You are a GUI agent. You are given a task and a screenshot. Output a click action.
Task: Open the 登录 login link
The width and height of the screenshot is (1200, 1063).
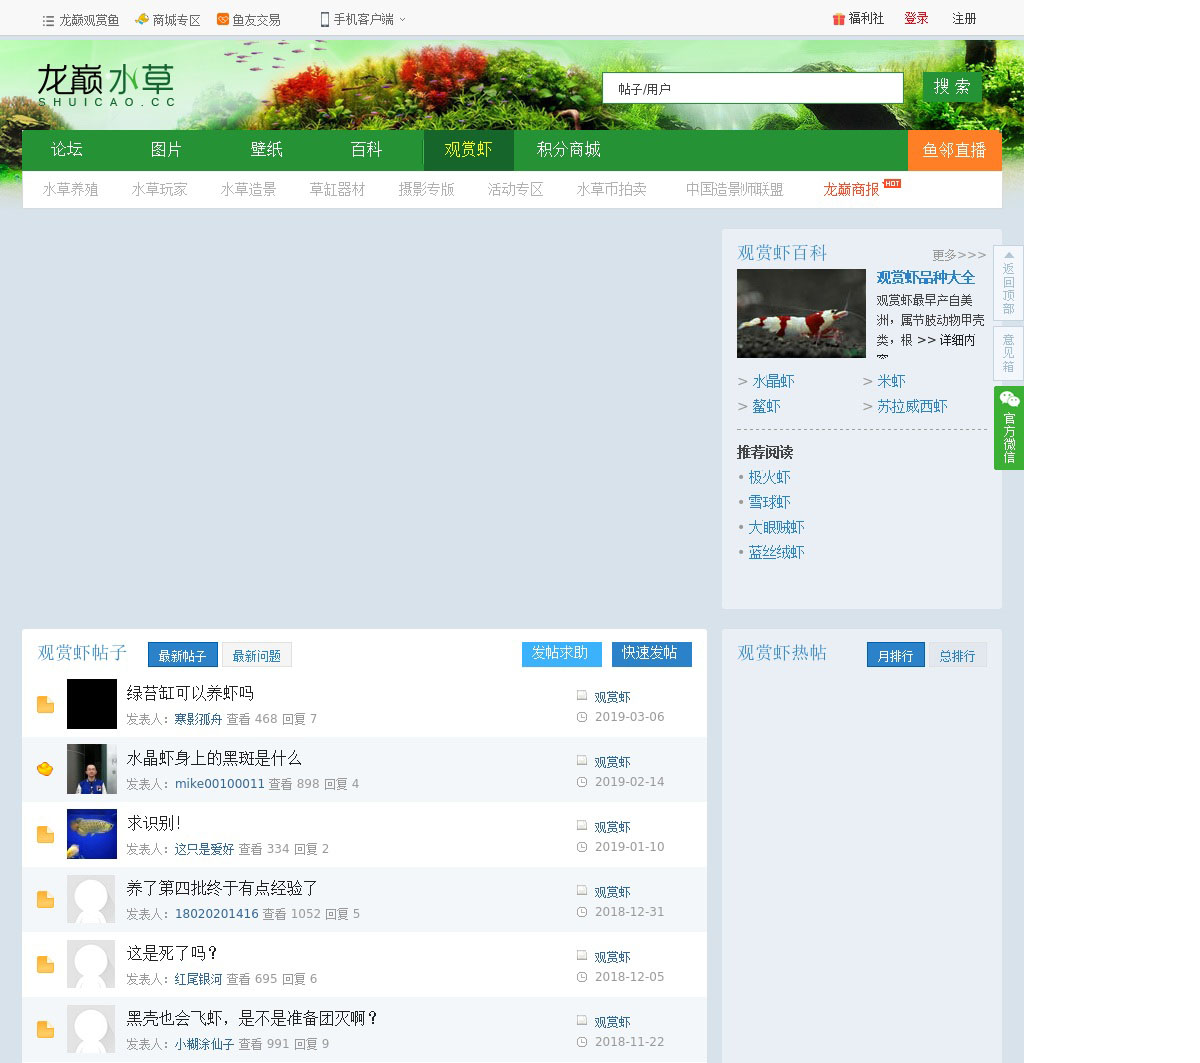[x=916, y=19]
